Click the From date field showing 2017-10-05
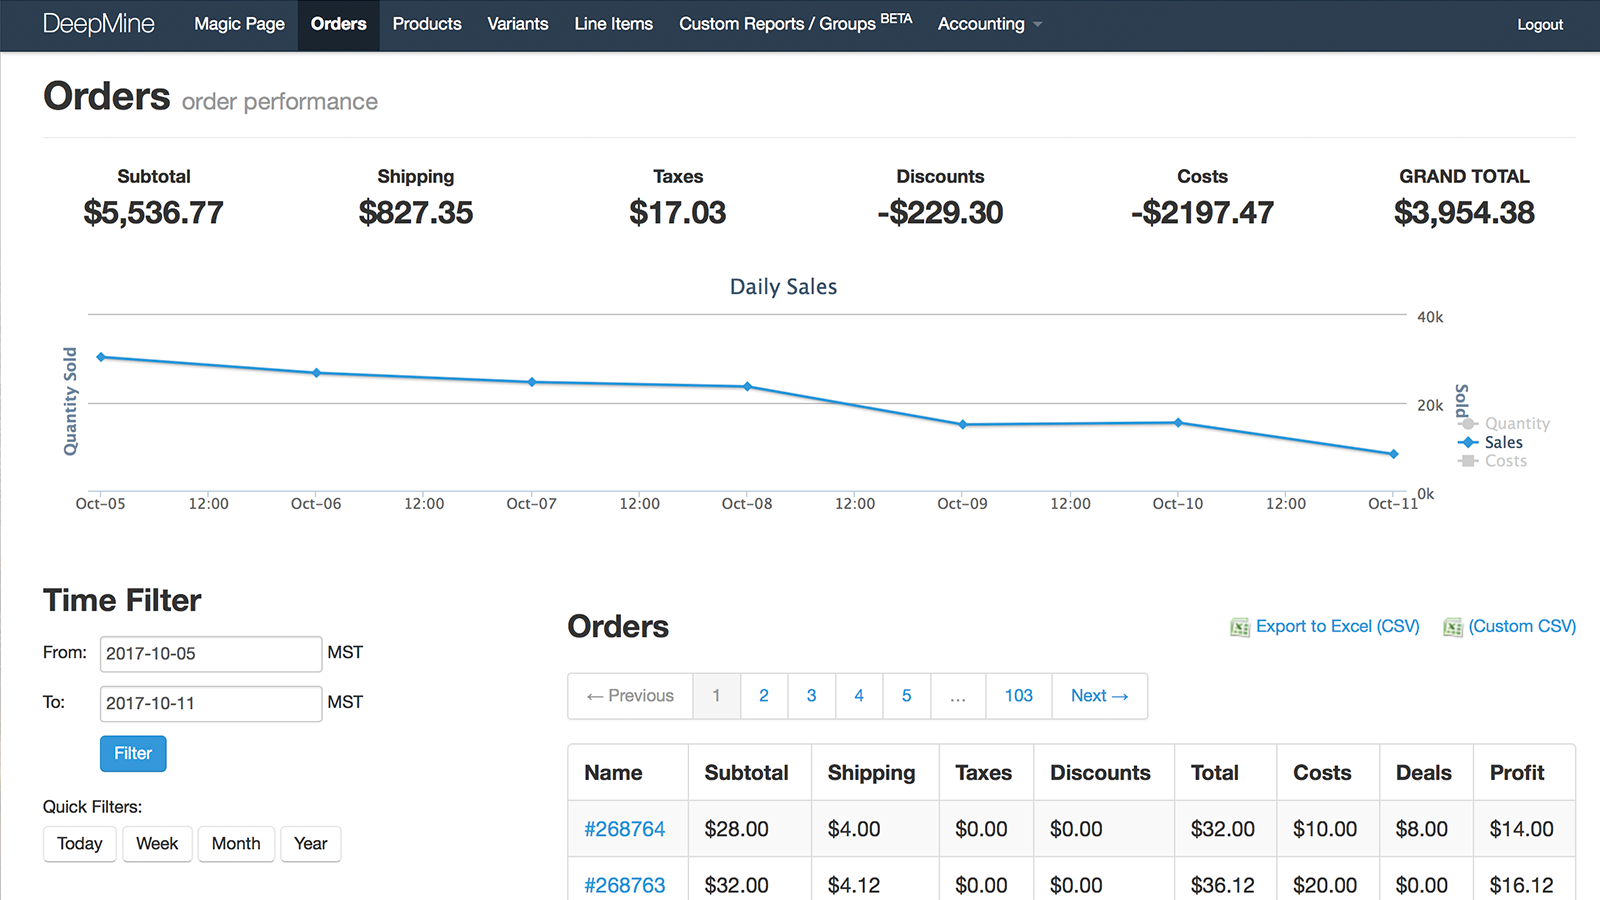This screenshot has width=1600, height=900. [x=210, y=654]
